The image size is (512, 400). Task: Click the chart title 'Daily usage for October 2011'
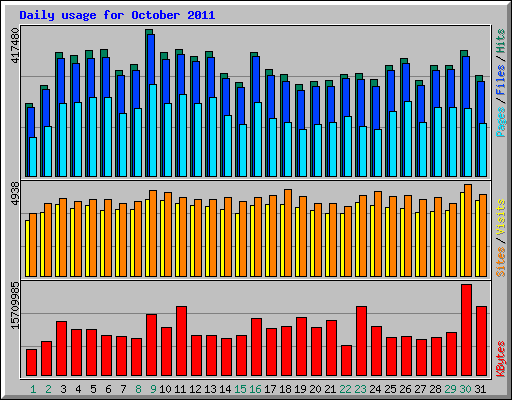pyautogui.click(x=117, y=15)
